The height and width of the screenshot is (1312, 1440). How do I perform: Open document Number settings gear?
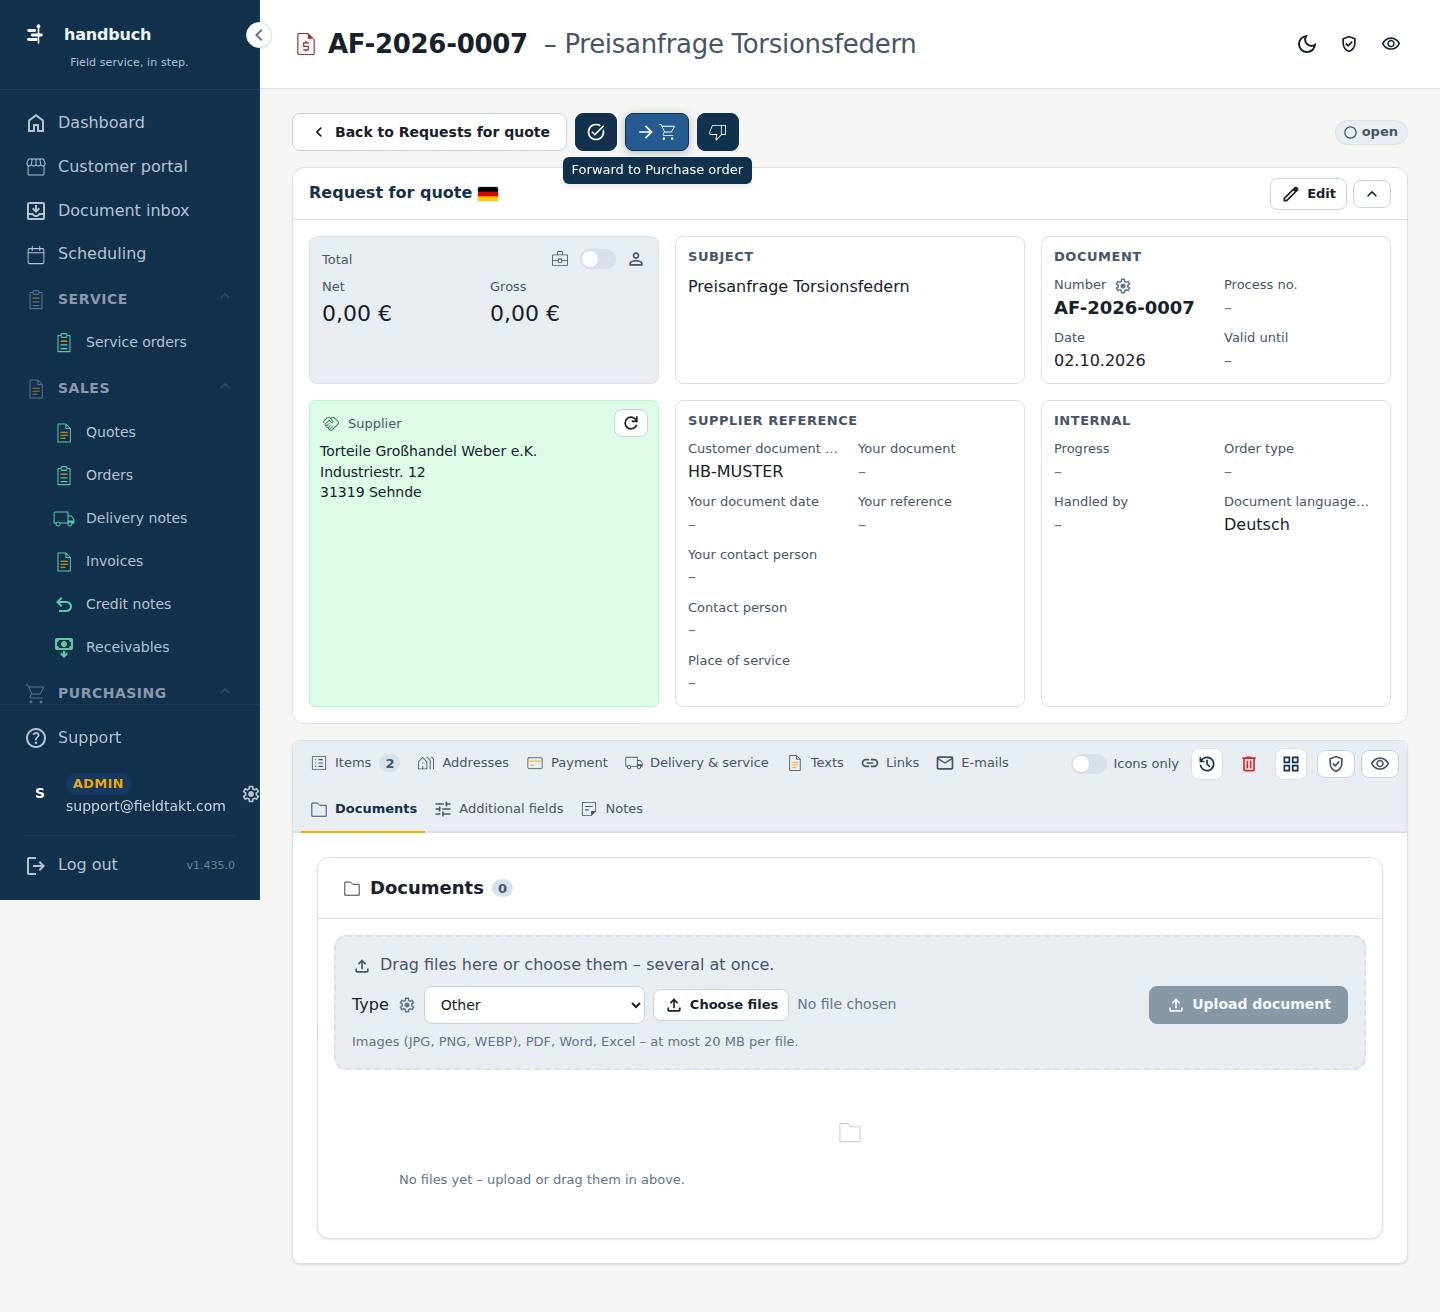point(1123,285)
